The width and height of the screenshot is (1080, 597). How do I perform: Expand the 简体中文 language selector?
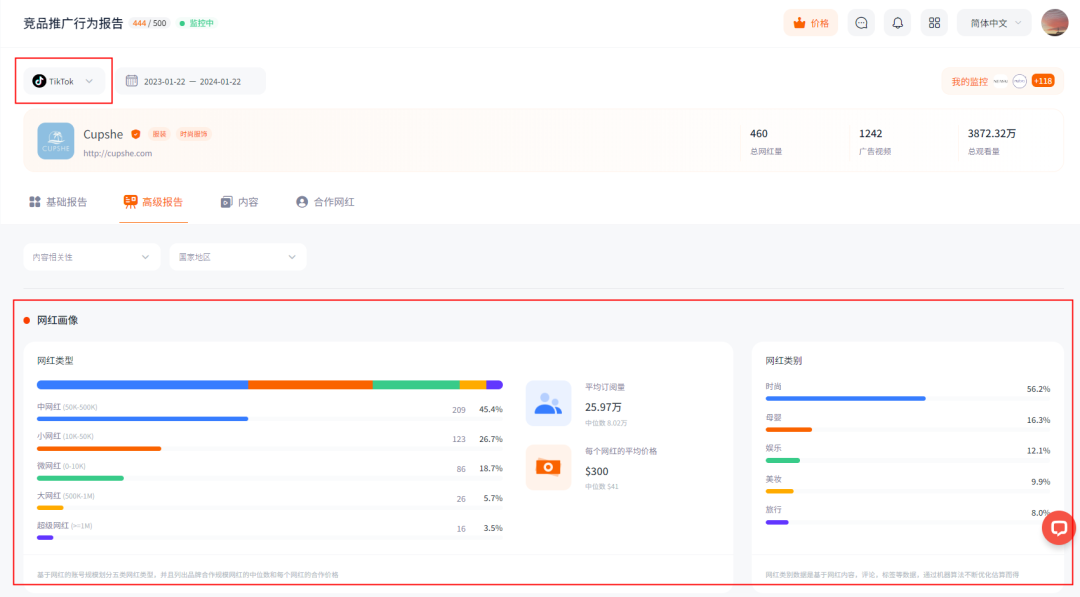point(993,23)
